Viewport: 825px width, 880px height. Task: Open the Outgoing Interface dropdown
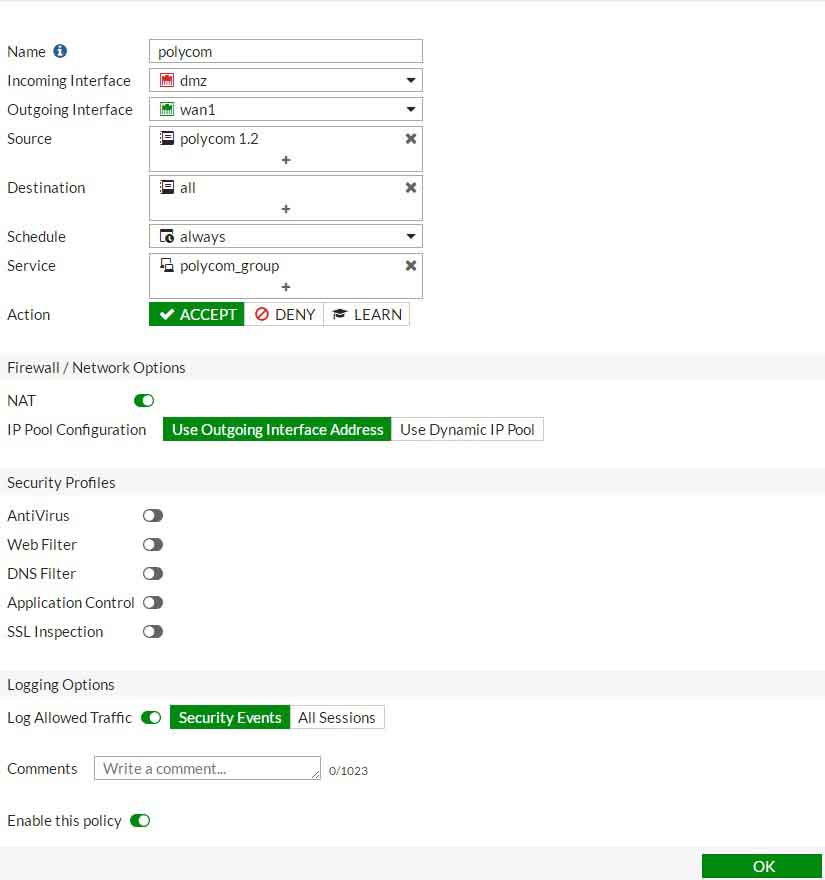[411, 109]
